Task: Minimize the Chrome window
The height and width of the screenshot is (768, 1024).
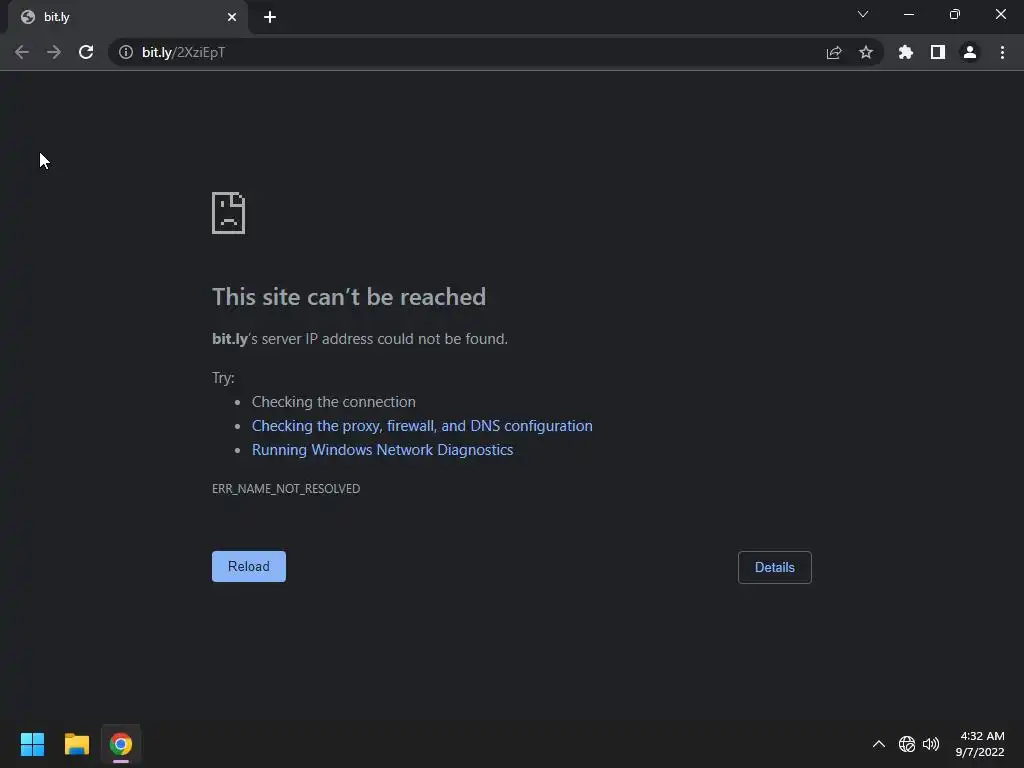Action: coord(909,14)
